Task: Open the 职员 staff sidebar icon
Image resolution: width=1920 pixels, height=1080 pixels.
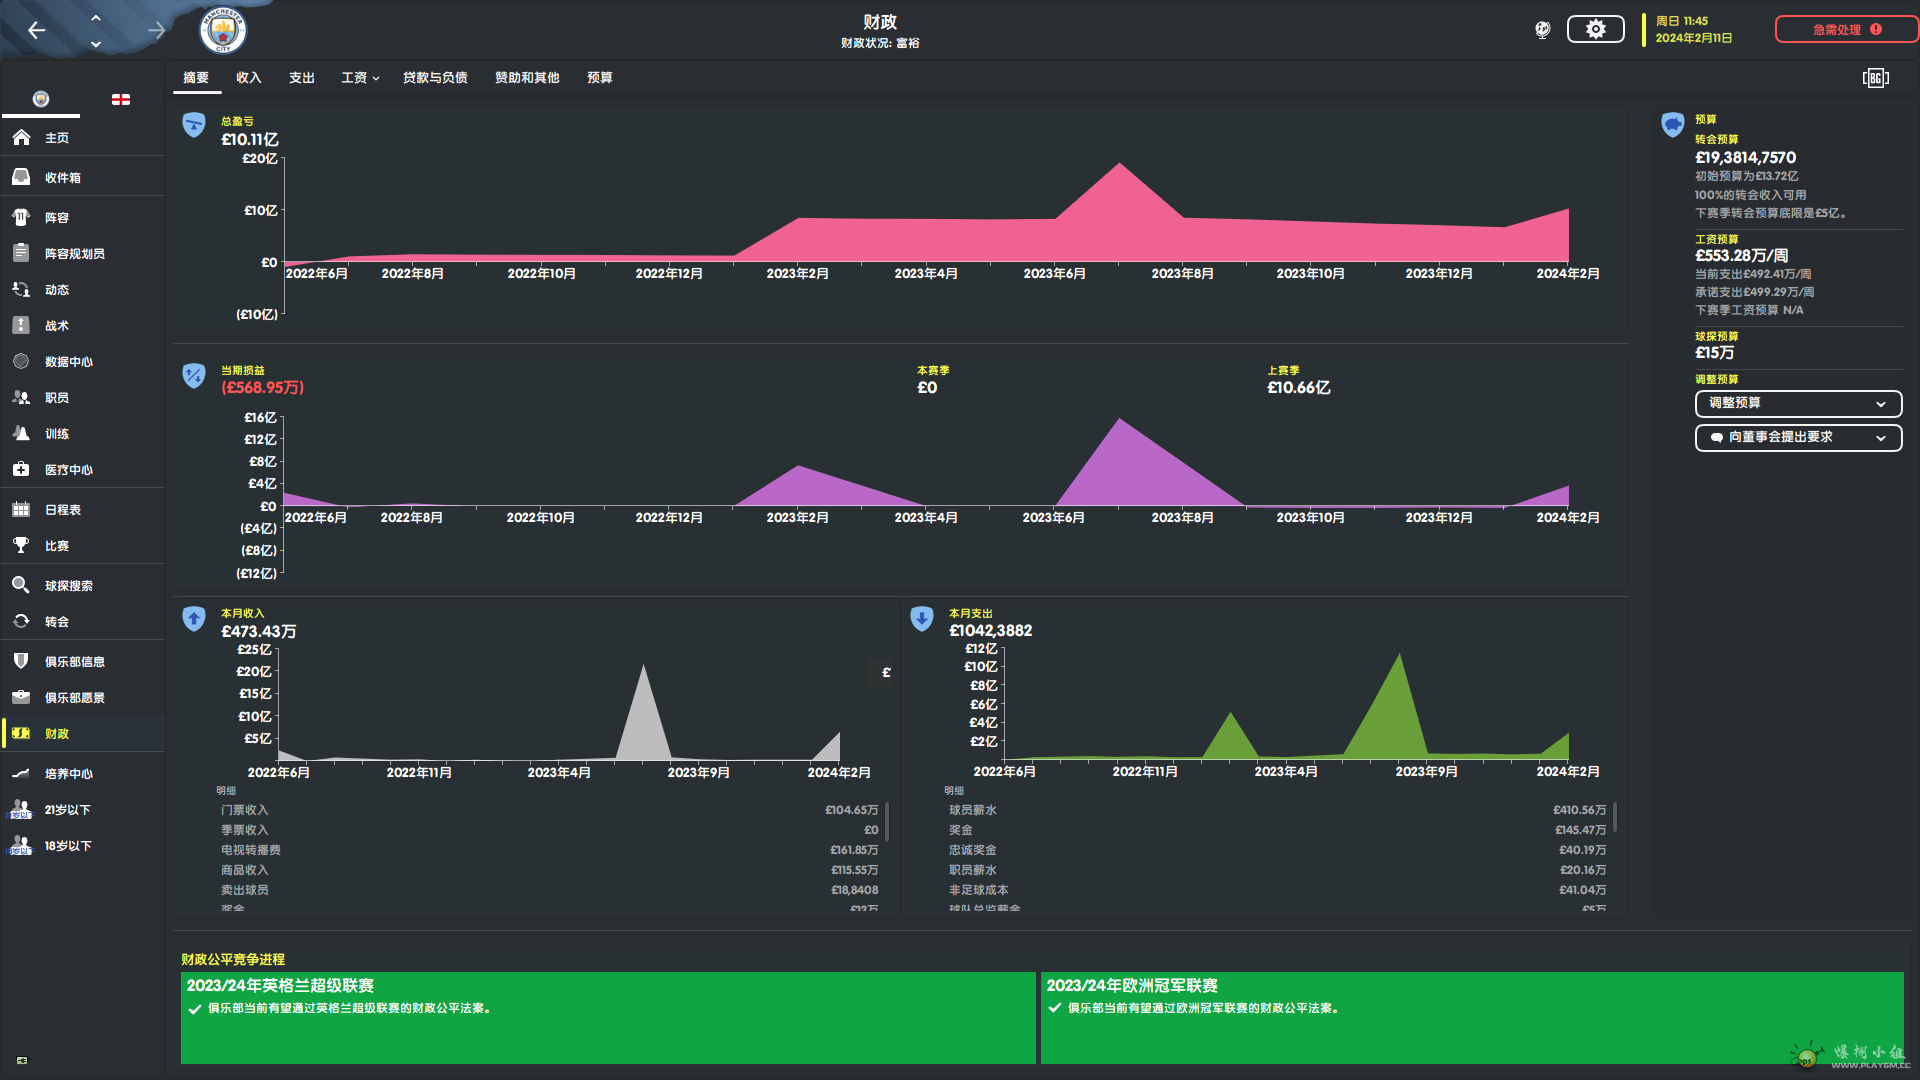Action: click(21, 397)
